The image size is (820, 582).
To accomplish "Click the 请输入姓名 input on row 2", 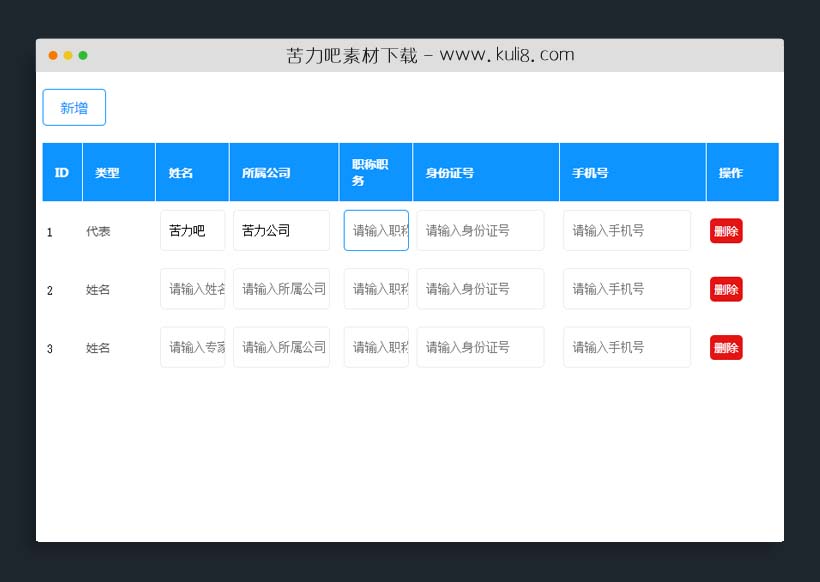I will (x=192, y=289).
